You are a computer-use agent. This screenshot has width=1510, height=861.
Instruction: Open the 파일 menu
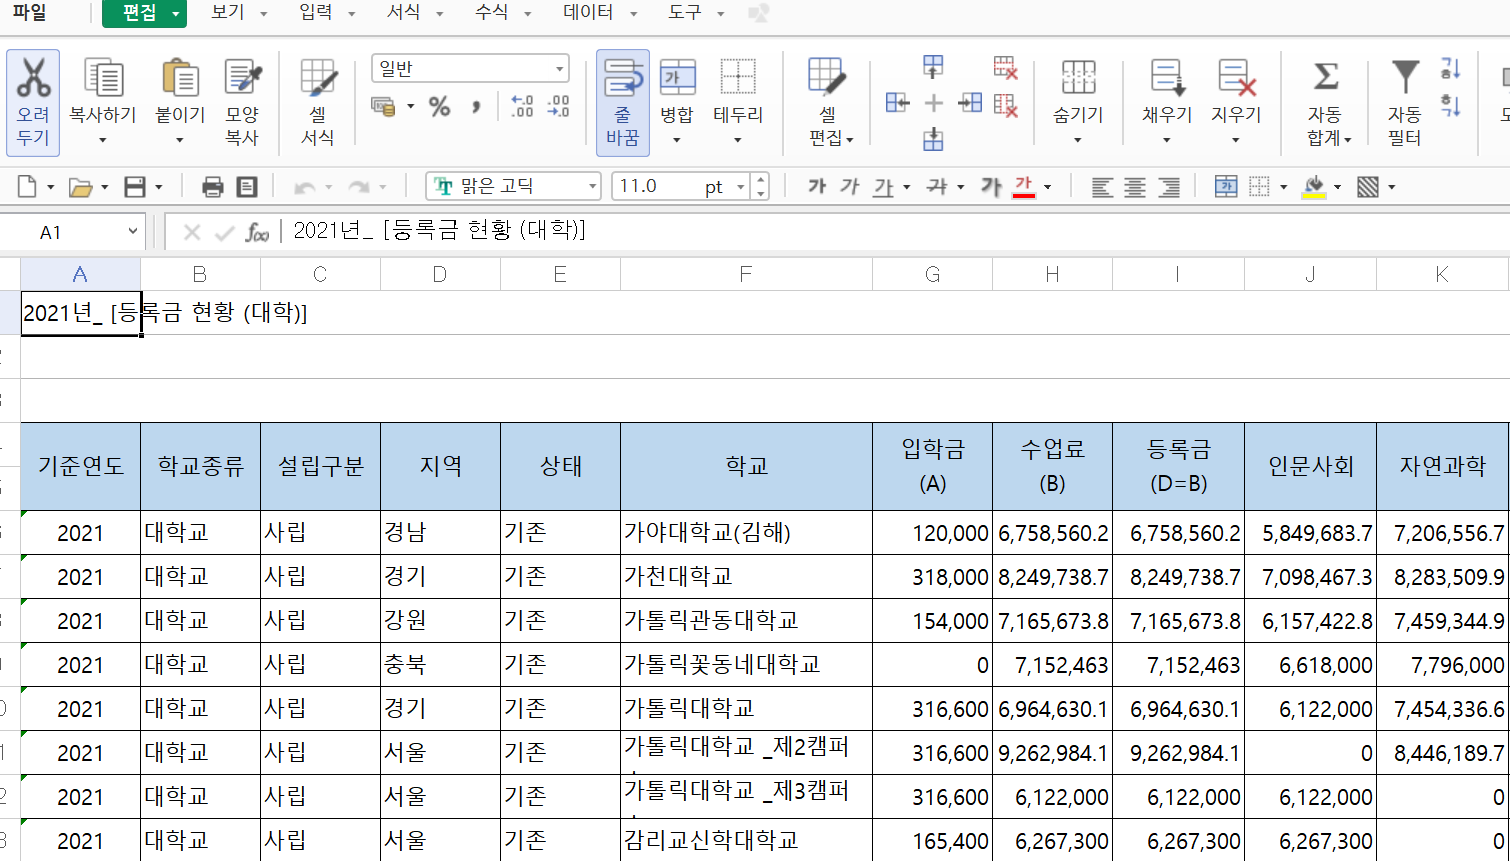(30, 13)
